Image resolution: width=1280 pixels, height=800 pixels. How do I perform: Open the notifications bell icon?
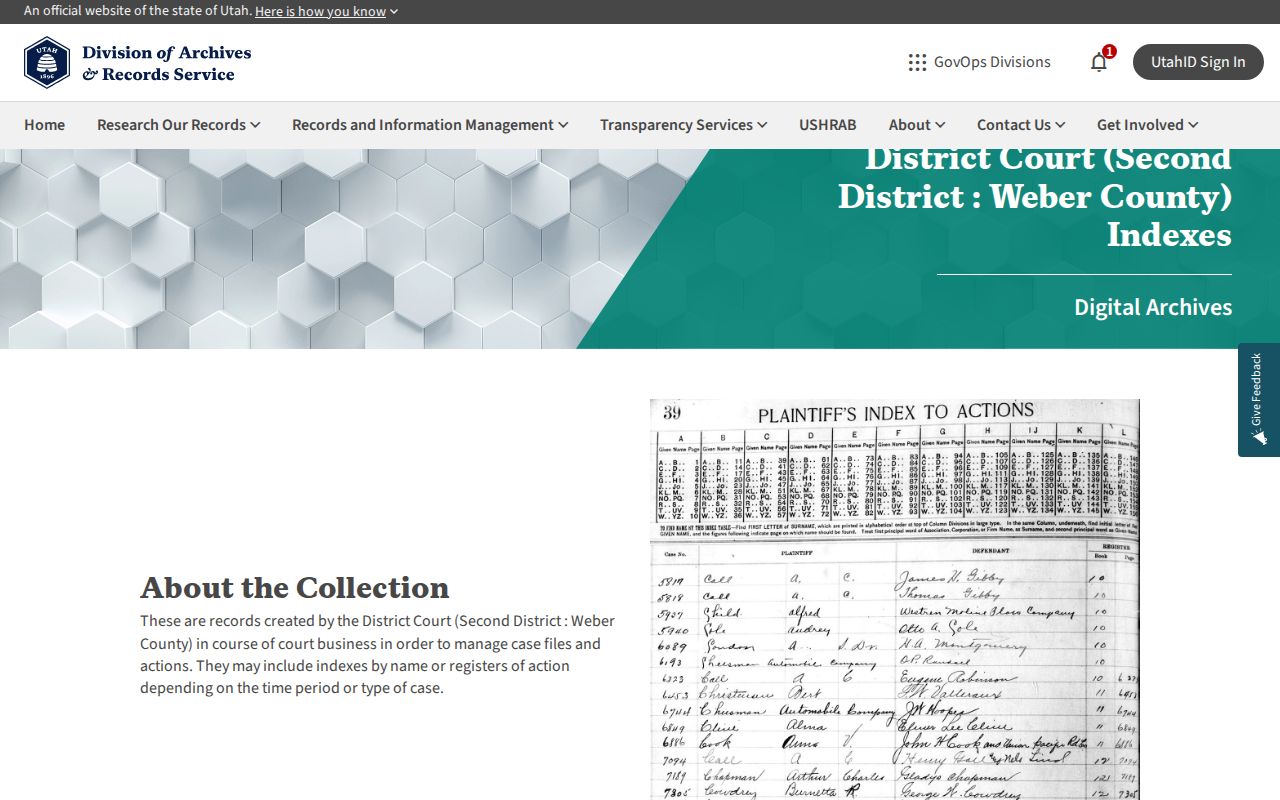[1099, 62]
